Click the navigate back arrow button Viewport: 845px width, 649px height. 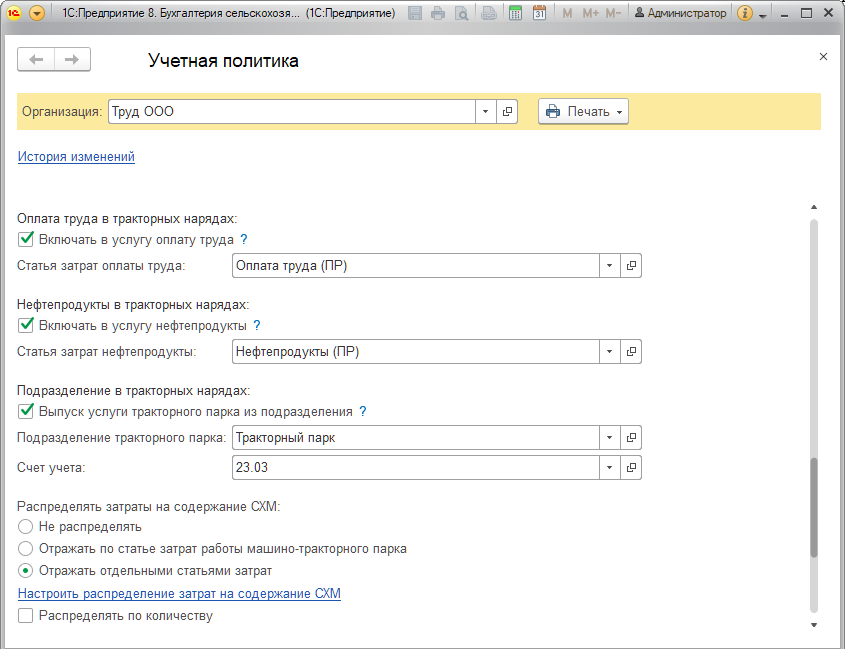[36, 59]
